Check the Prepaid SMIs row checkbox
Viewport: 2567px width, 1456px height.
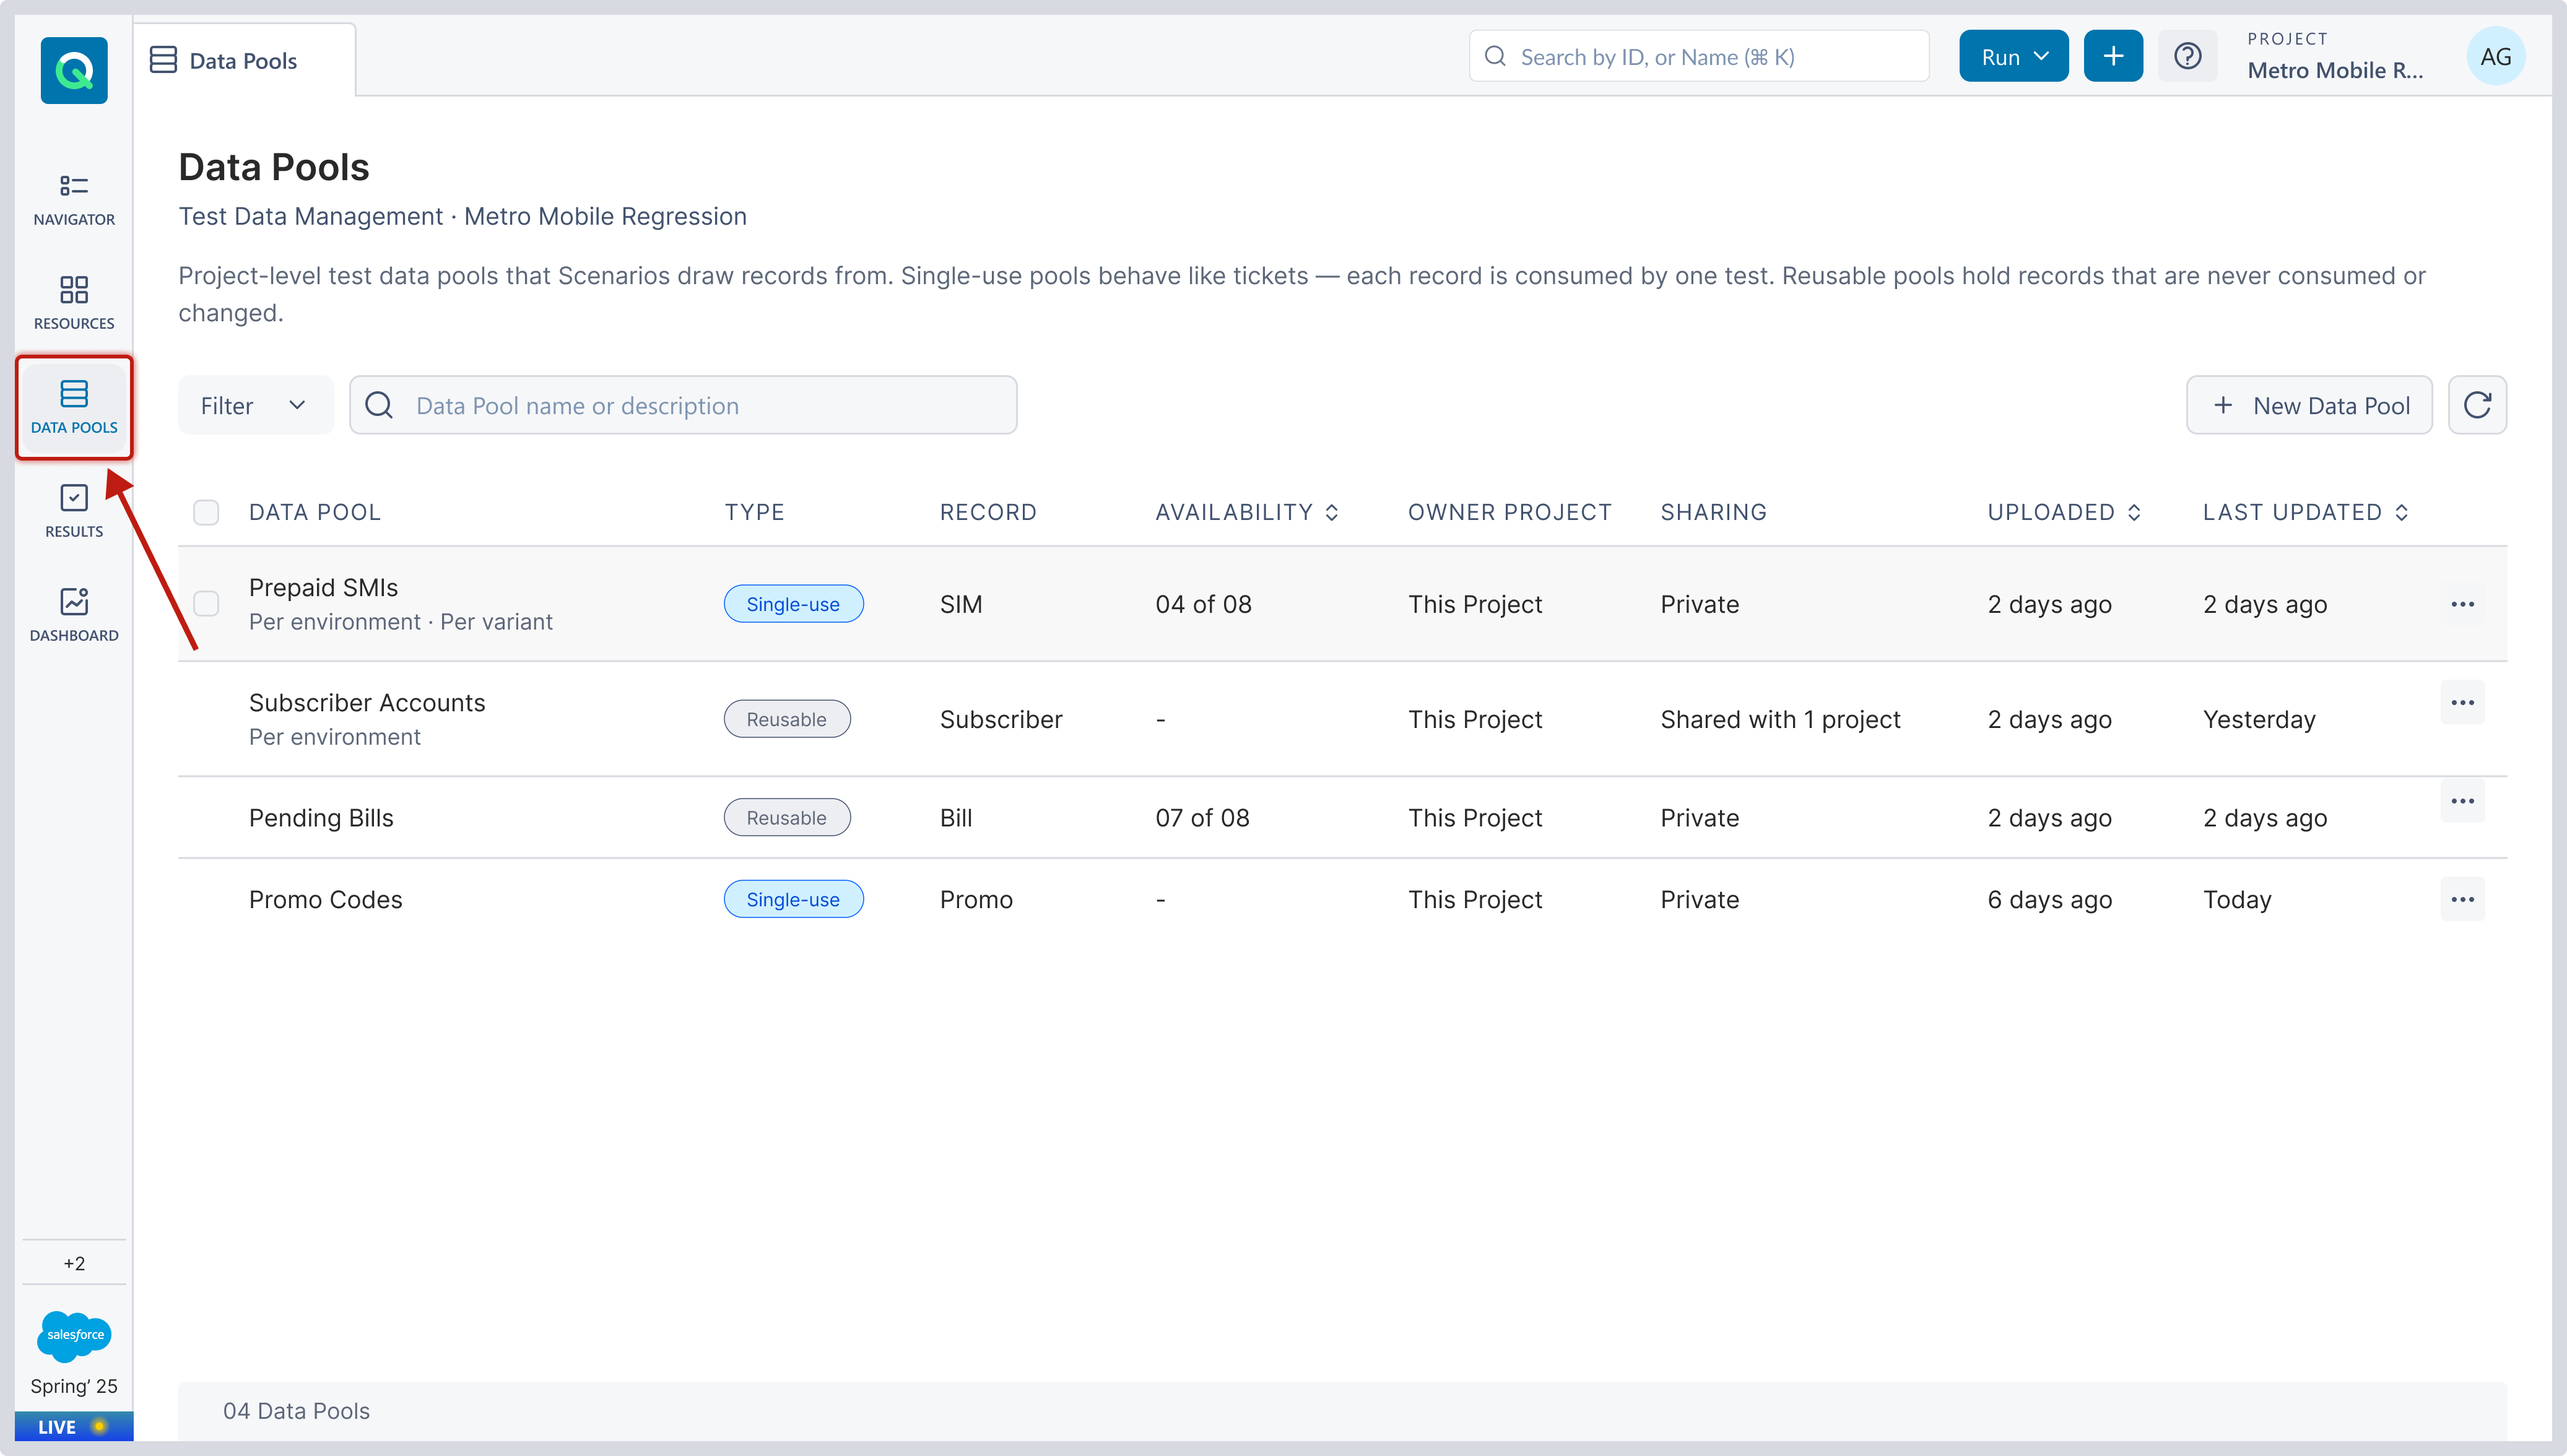click(206, 603)
